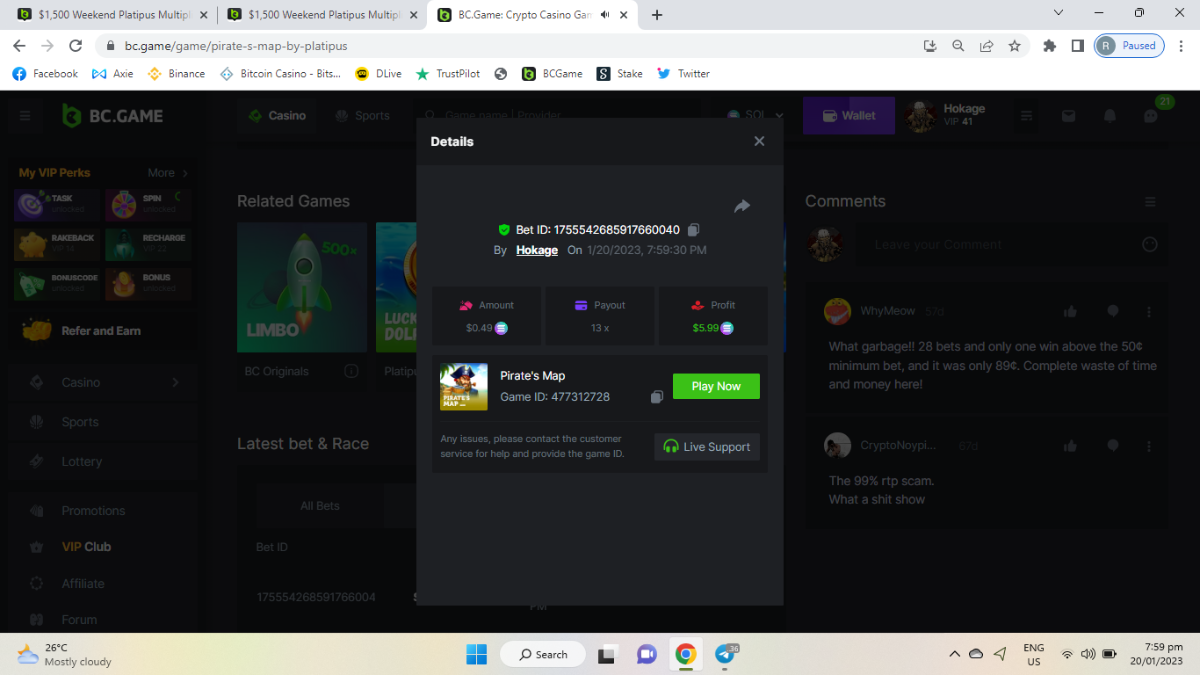Click the green Play Now button
Screen dimensions: 1200x675
tap(716, 386)
